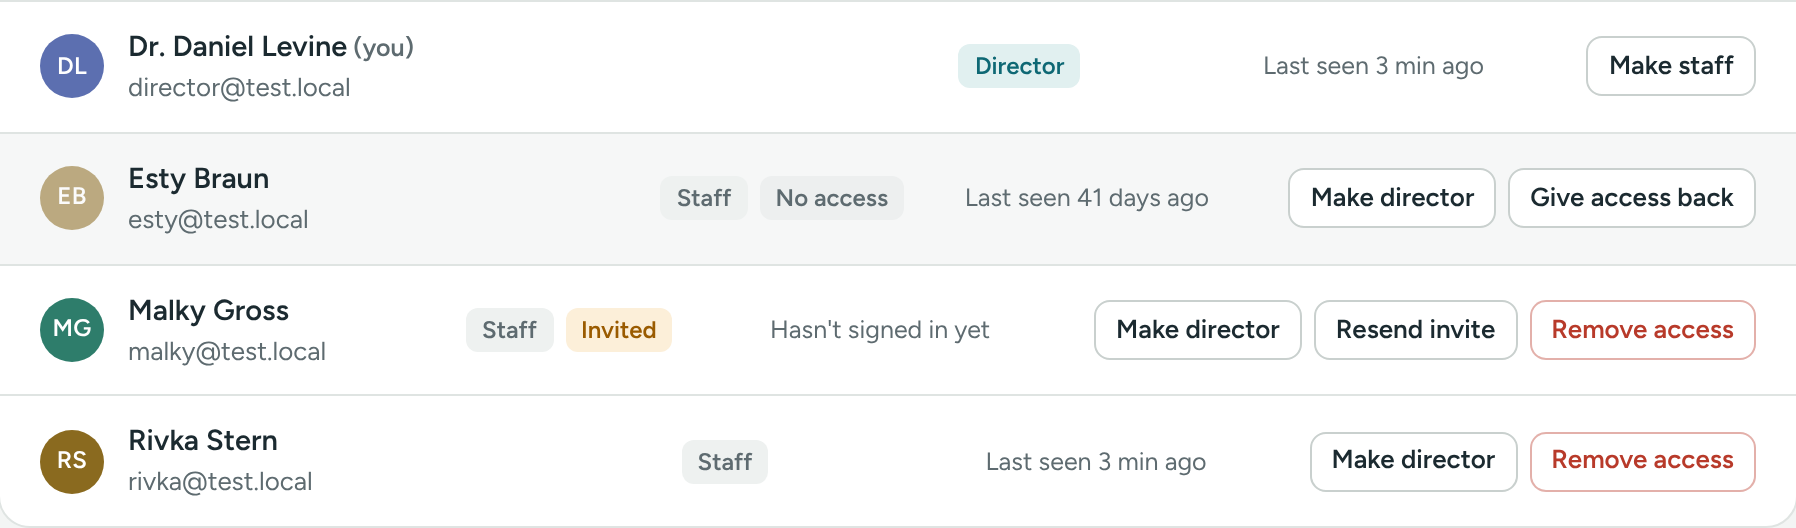Make Malky Gross a director
The width and height of the screenshot is (1796, 528).
click(1198, 330)
